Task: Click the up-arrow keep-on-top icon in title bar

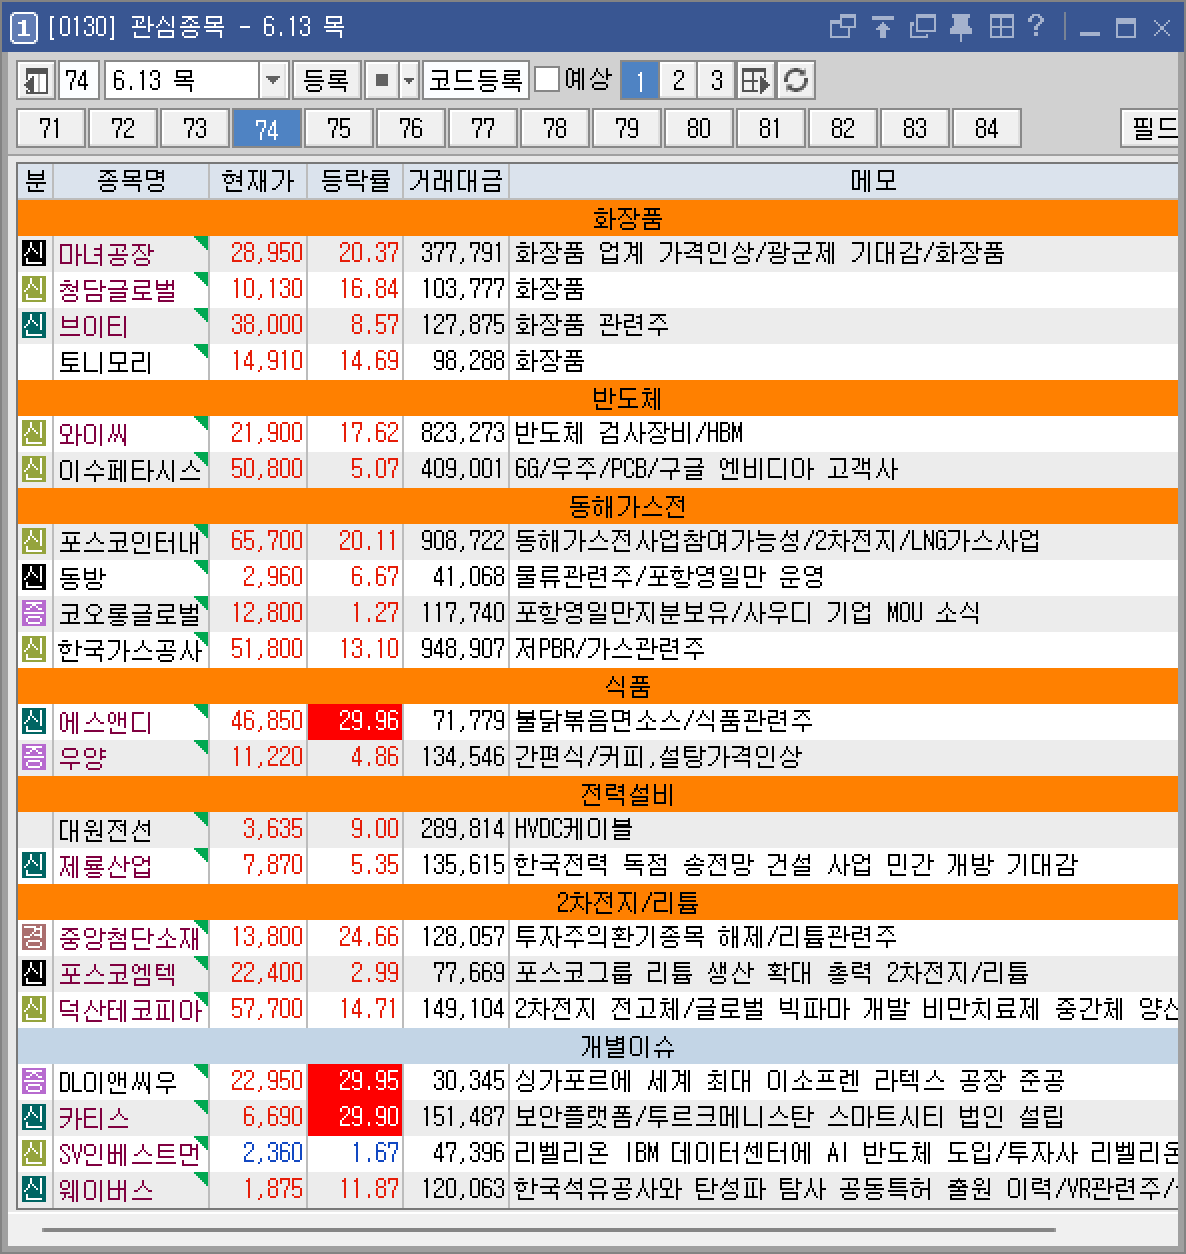Action: coord(882,27)
